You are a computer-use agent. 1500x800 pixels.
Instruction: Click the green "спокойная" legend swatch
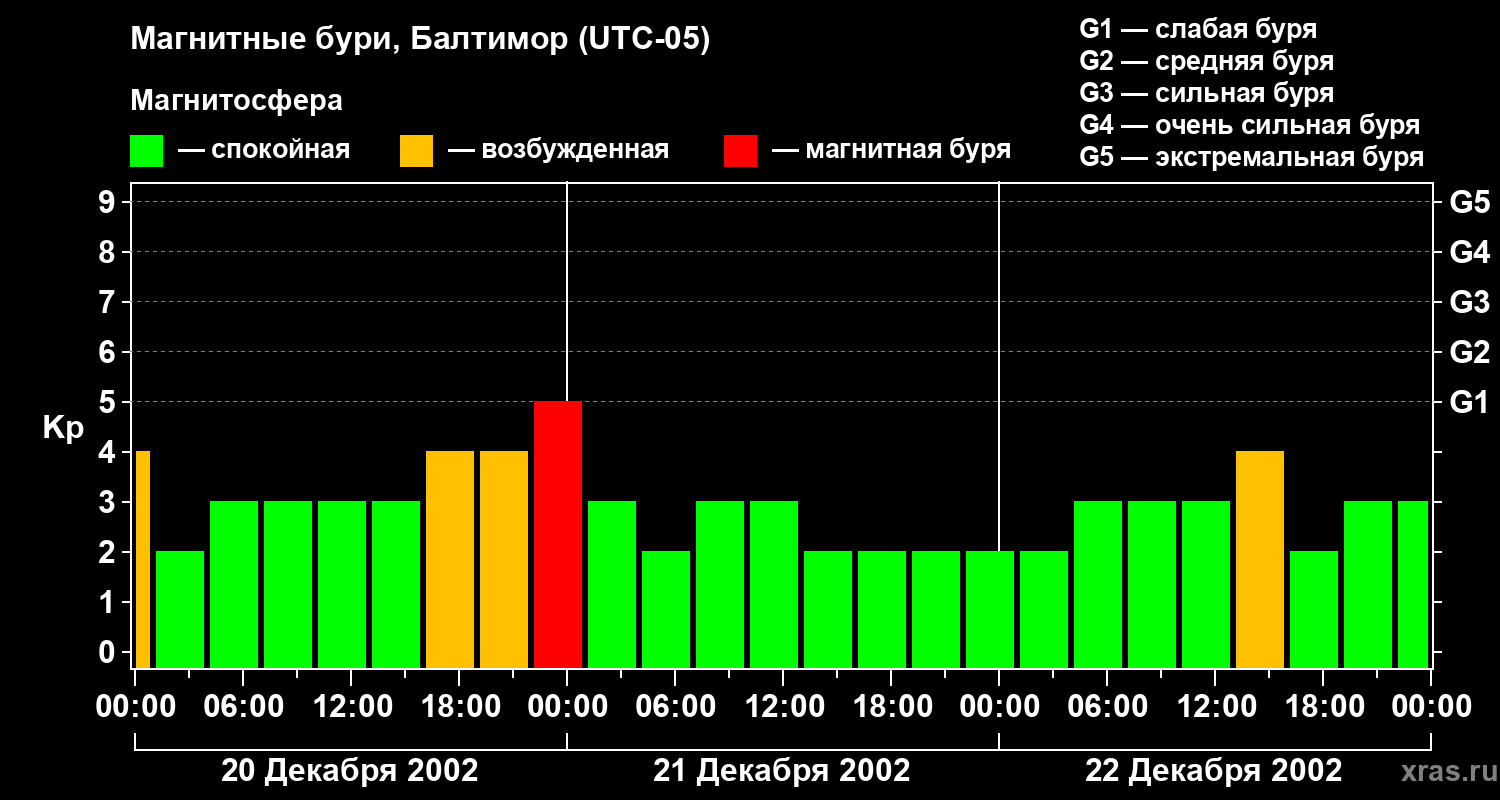146,151
